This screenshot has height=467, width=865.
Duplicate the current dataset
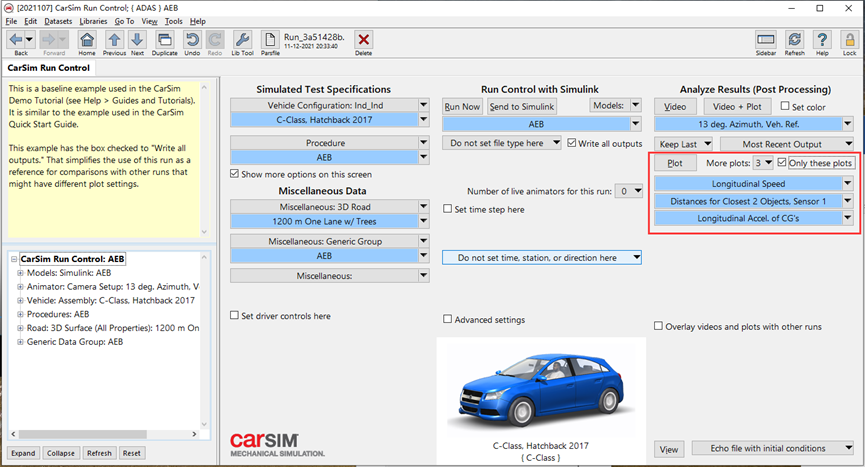(x=164, y=40)
